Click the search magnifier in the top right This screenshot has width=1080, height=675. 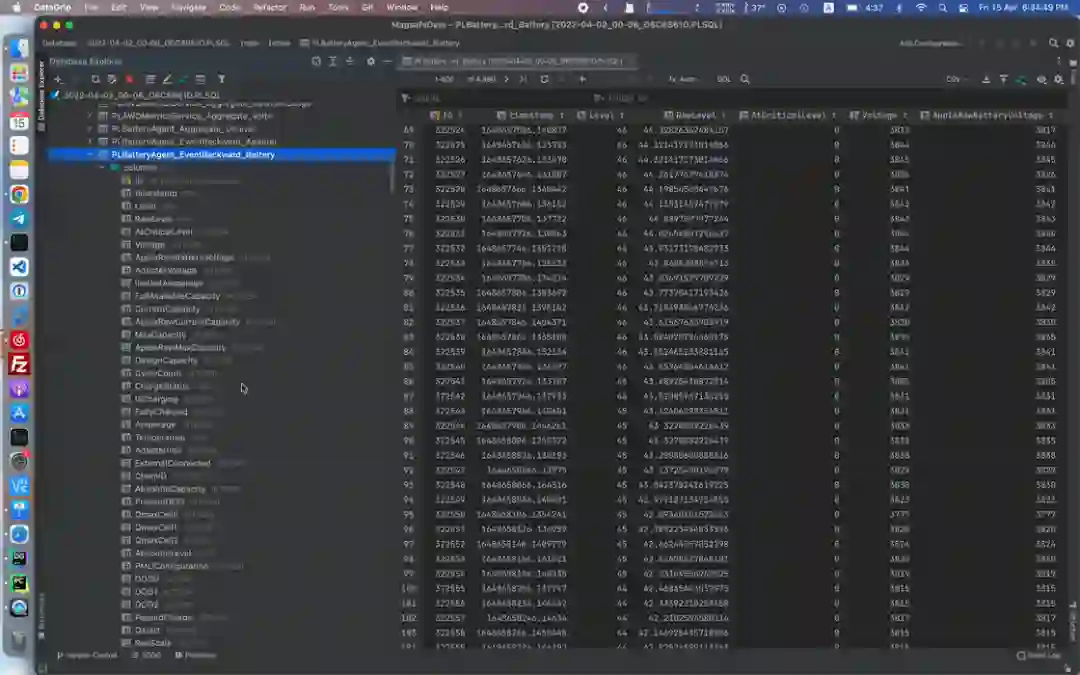[x=1053, y=44]
